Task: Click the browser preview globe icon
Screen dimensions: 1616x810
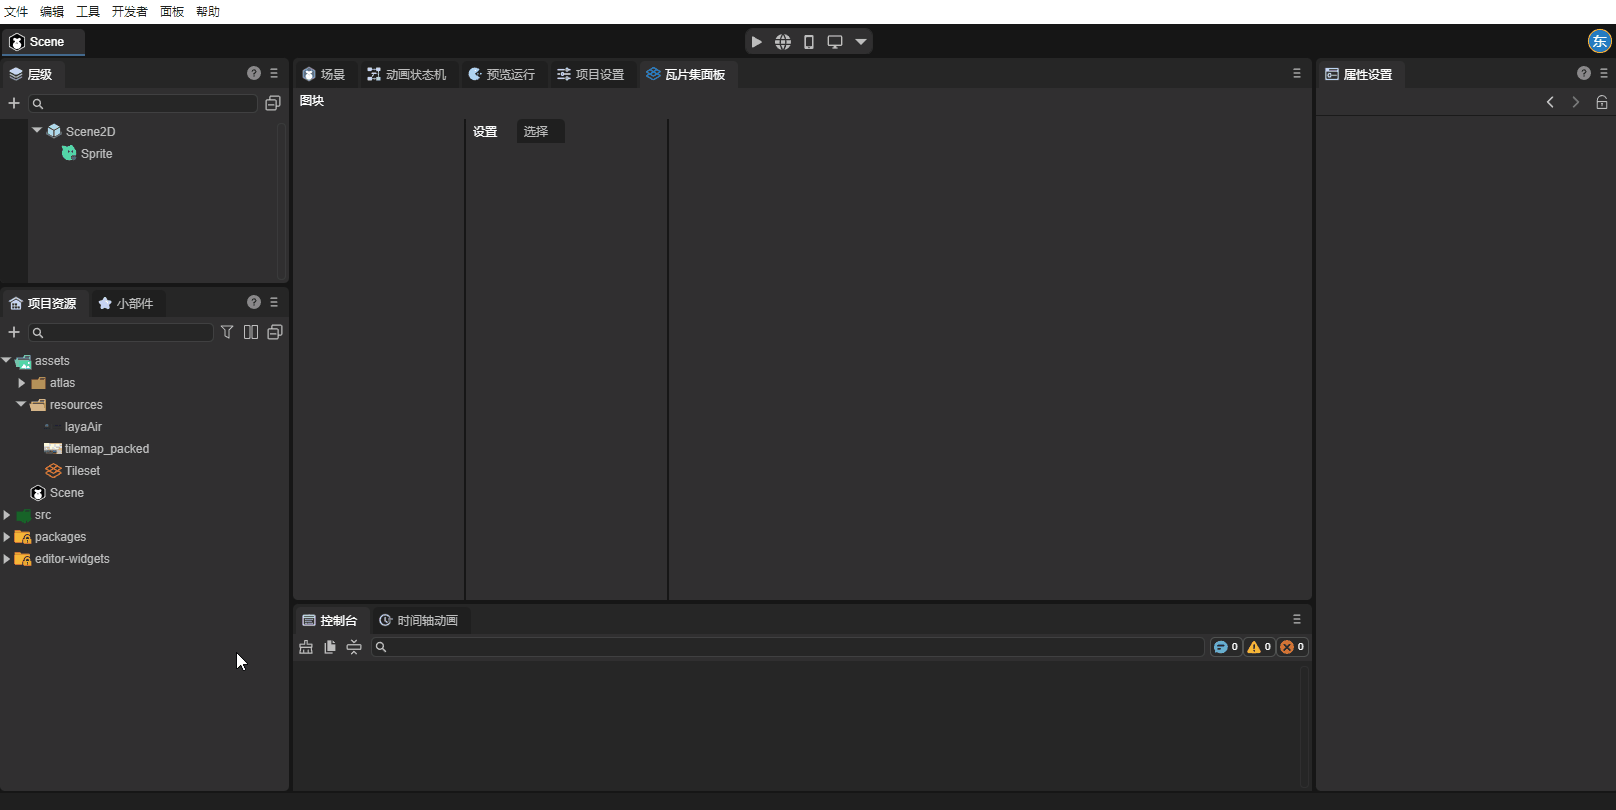Action: (x=783, y=42)
